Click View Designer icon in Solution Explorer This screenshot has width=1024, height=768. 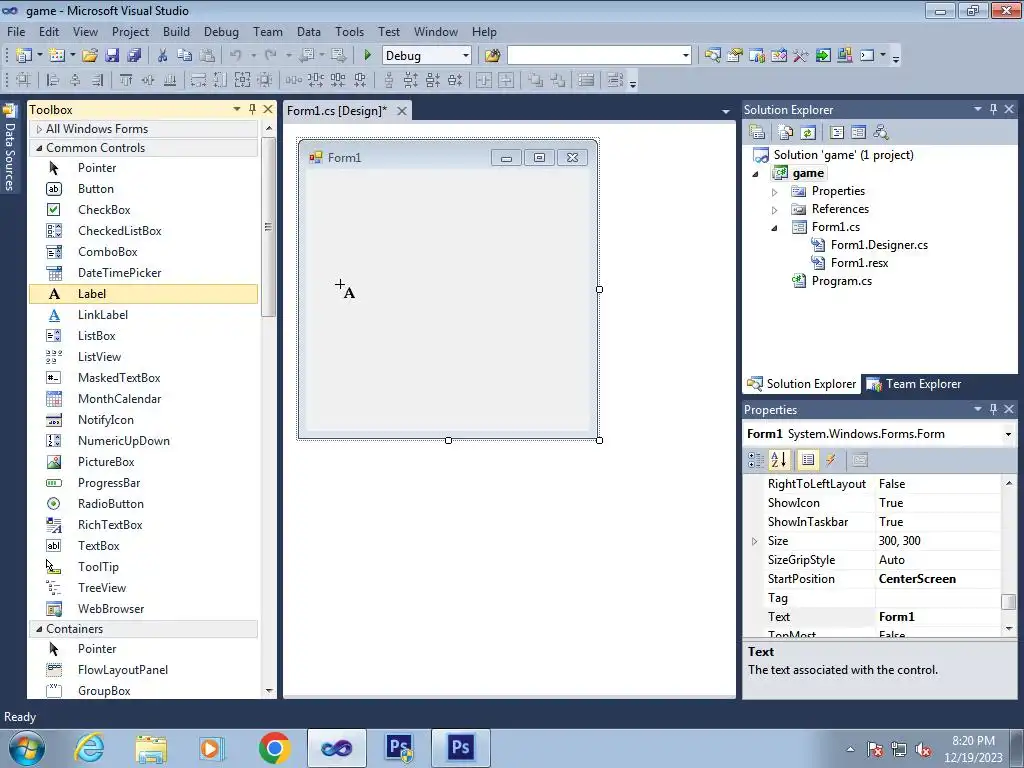[858, 132]
